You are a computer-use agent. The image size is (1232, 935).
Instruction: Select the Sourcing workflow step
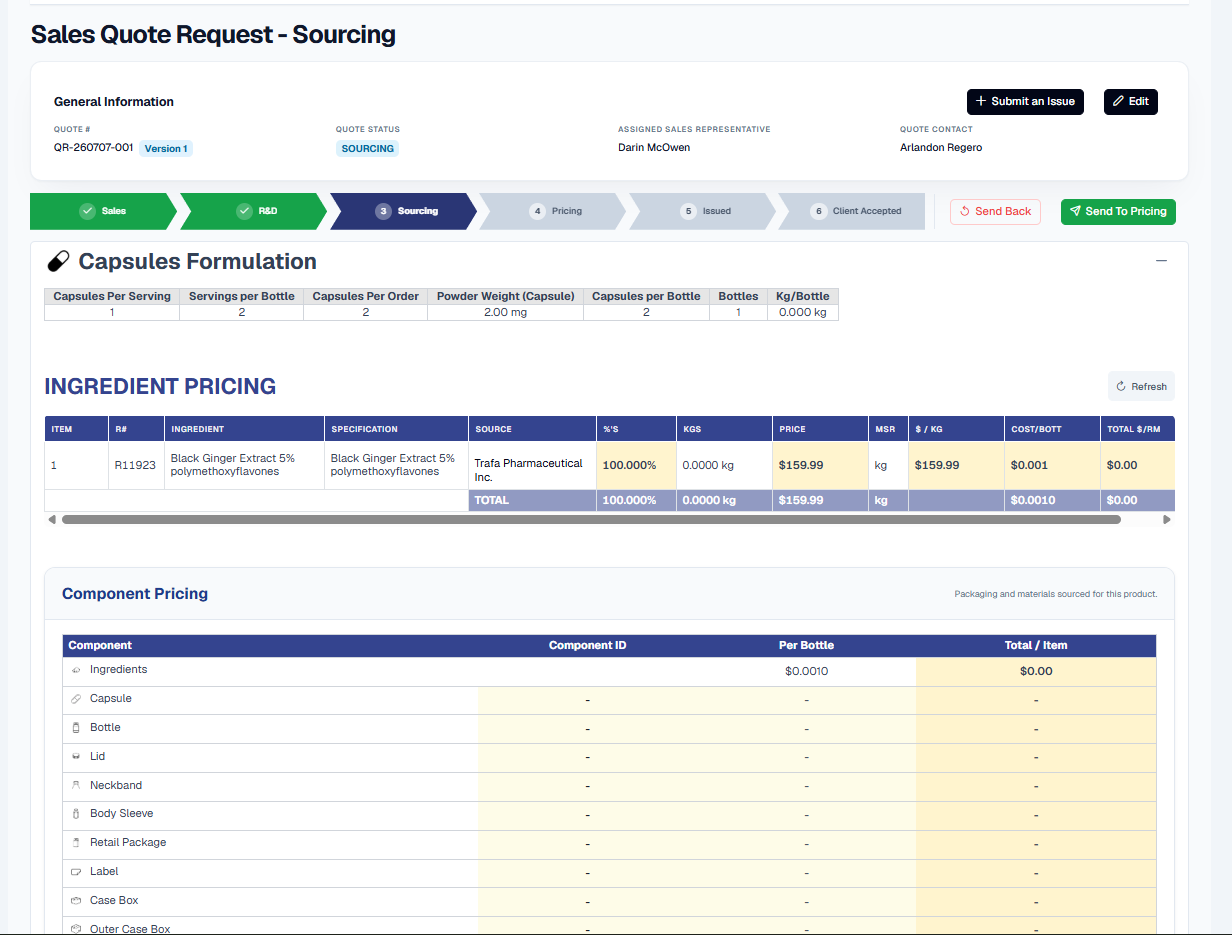click(x=403, y=211)
